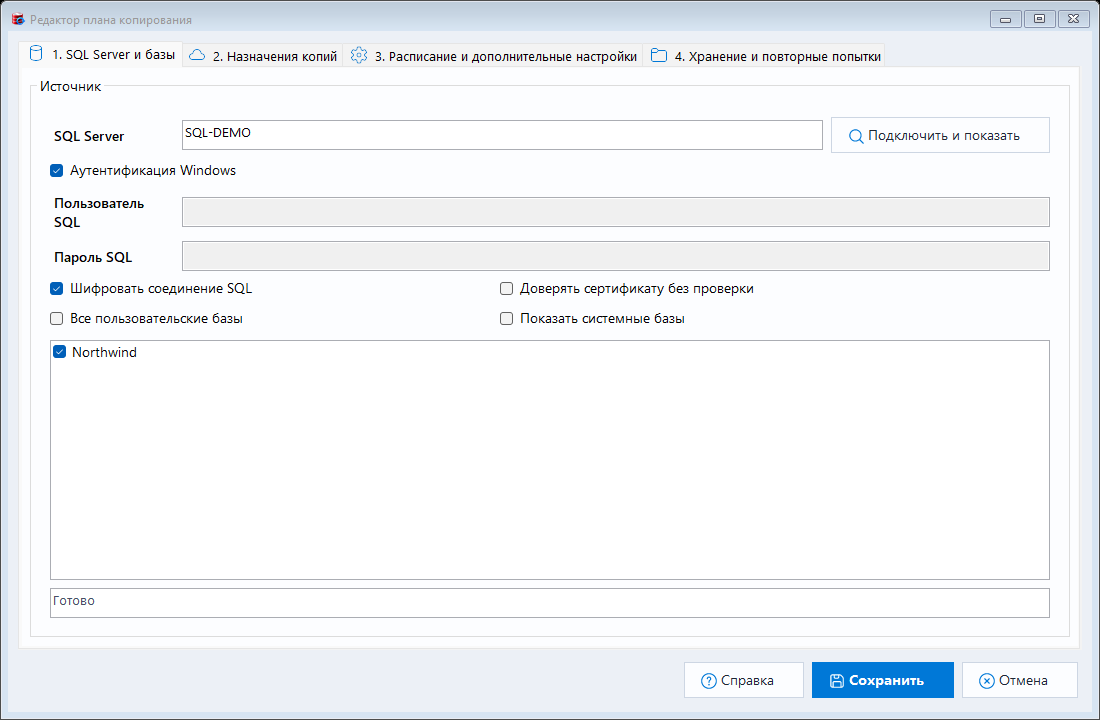Disable 'Шифровать соединение SQL' checkbox
This screenshot has width=1100, height=720.
pyautogui.click(x=57, y=288)
